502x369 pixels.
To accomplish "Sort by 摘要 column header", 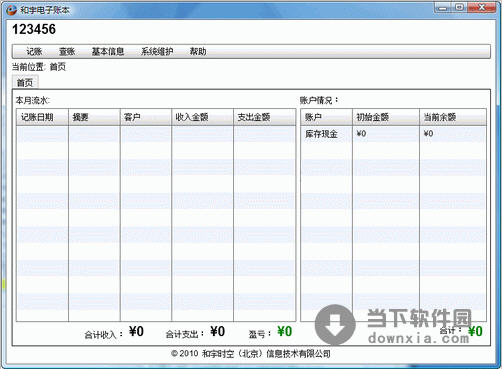I will coord(94,117).
